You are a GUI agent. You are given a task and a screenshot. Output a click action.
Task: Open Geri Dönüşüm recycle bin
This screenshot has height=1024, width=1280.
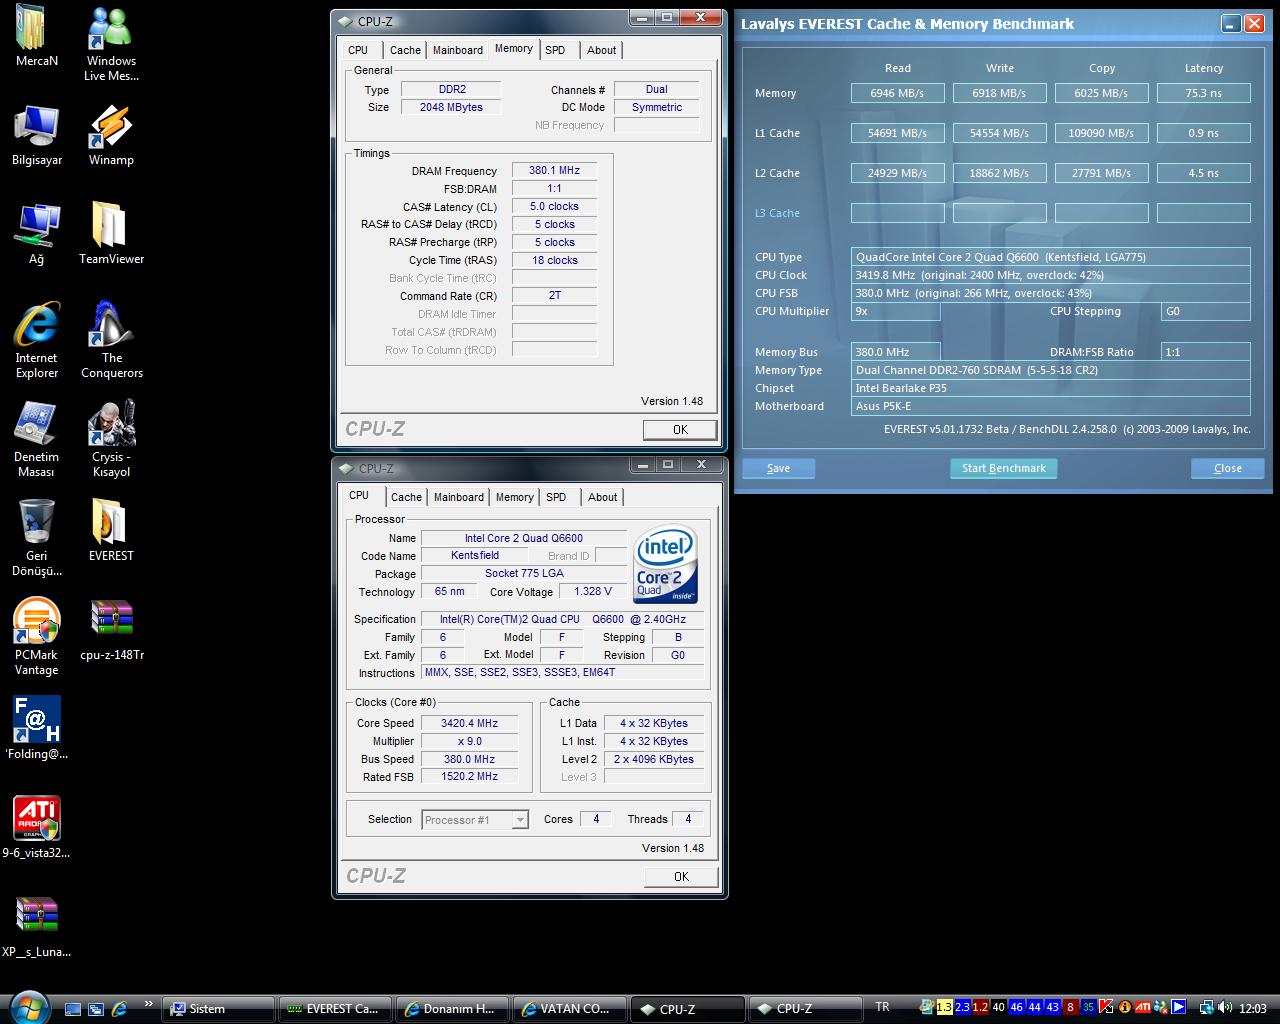pyautogui.click(x=36, y=539)
